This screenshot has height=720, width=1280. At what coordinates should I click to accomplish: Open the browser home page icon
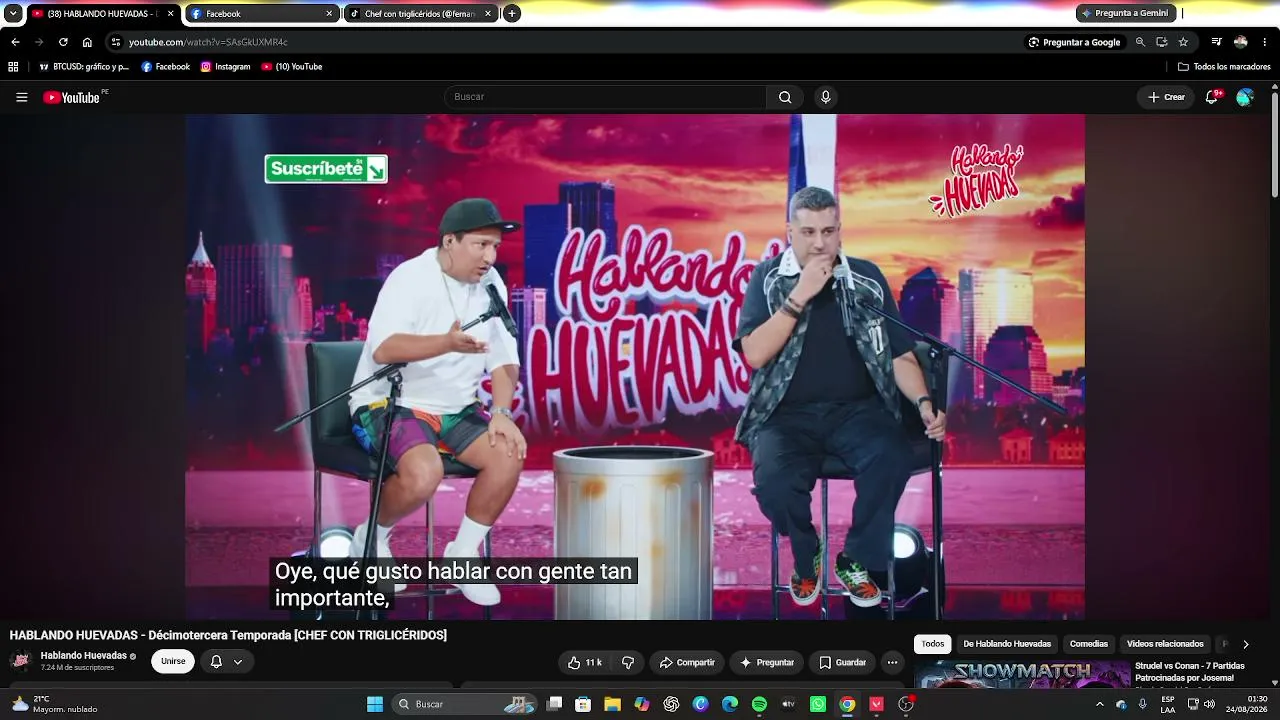coord(87,42)
